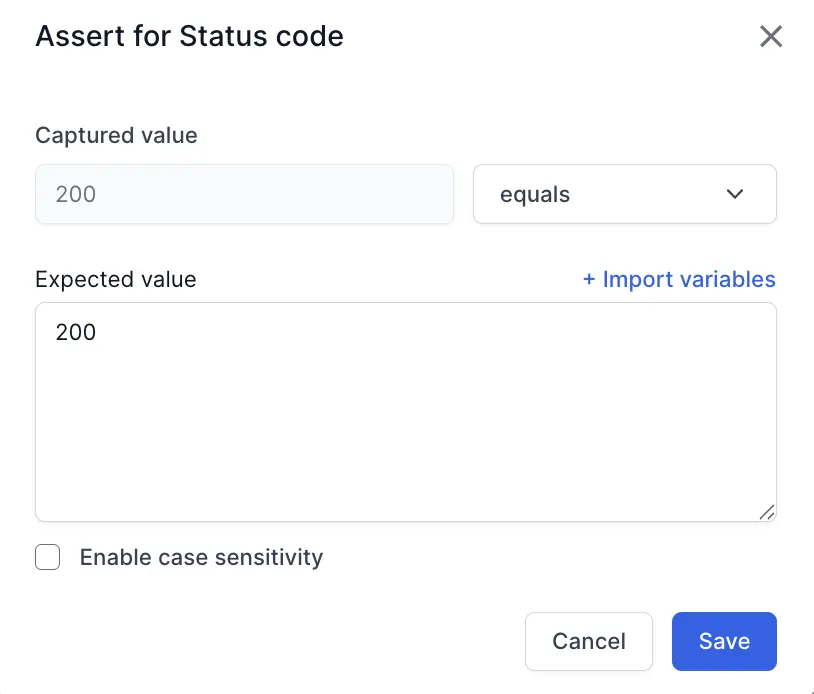Save the status code assertion

click(724, 641)
